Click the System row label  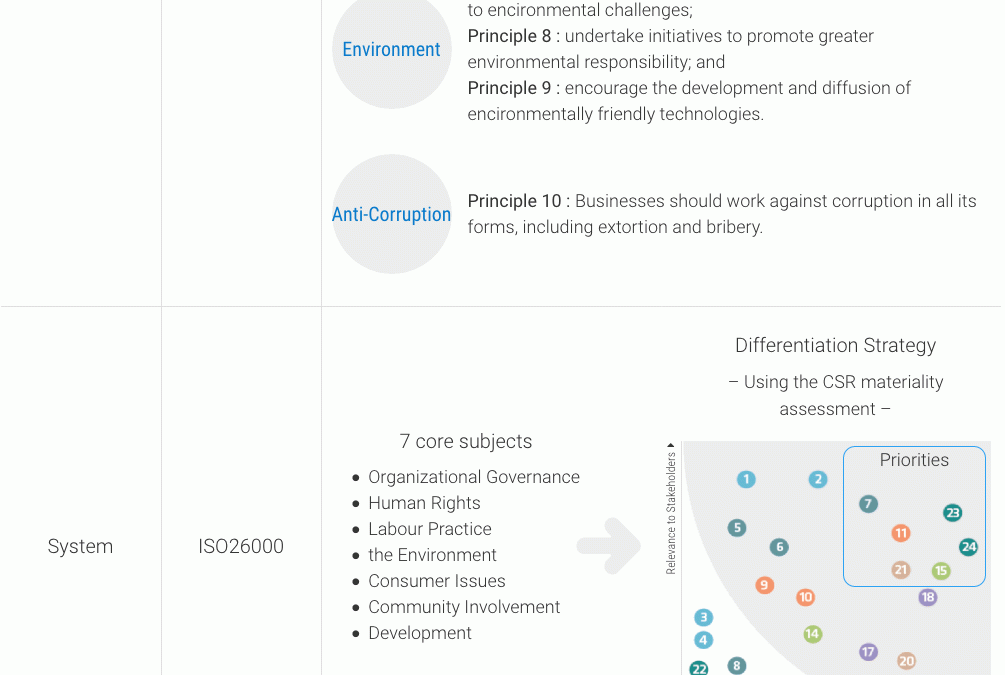(80, 546)
